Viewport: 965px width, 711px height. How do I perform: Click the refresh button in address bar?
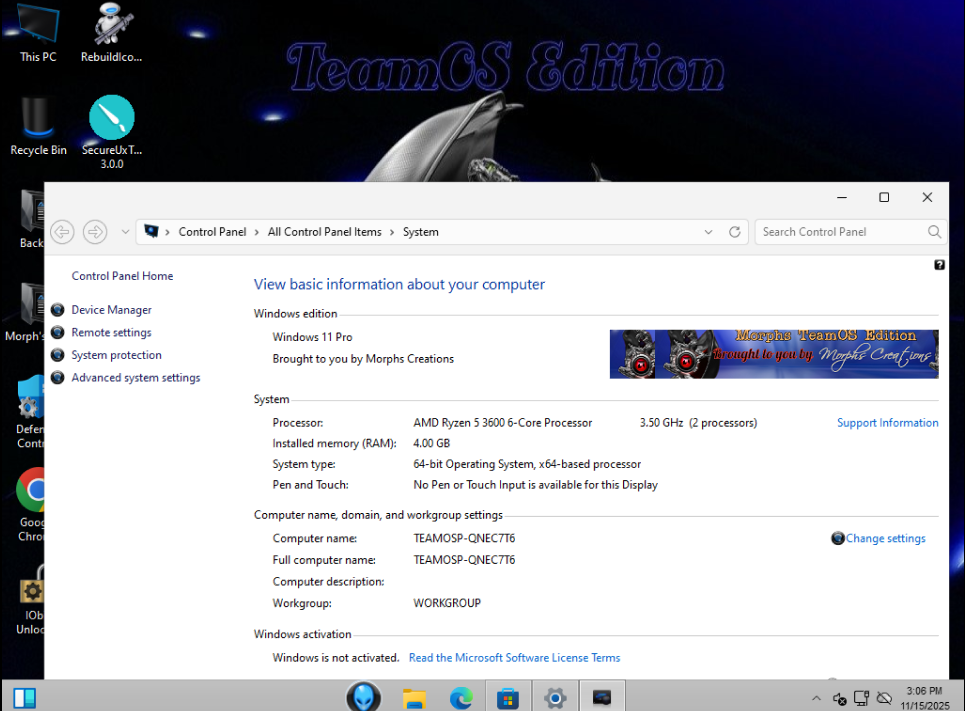pyautogui.click(x=734, y=232)
